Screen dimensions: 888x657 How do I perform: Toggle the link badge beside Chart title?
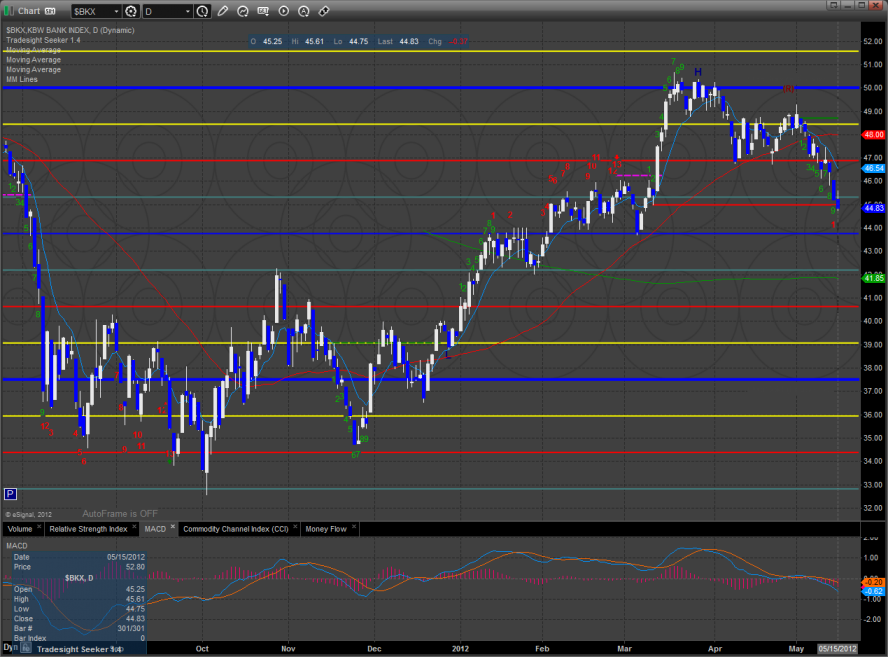[50, 11]
